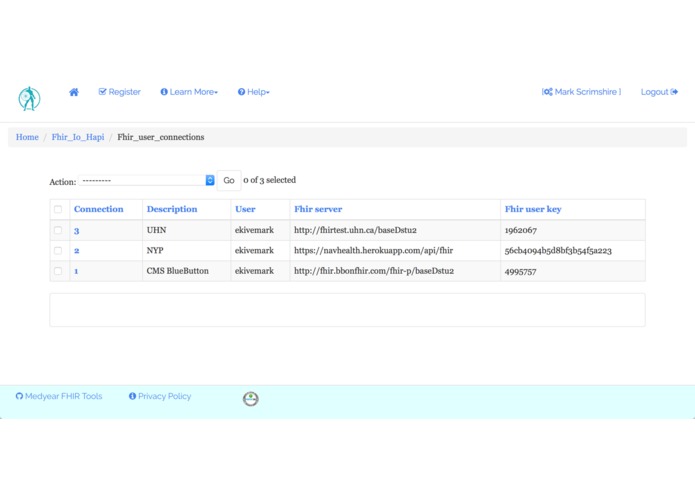Image resolution: width=695 pixels, height=494 pixels.
Task: Sort by the User column header
Action: [245, 209]
